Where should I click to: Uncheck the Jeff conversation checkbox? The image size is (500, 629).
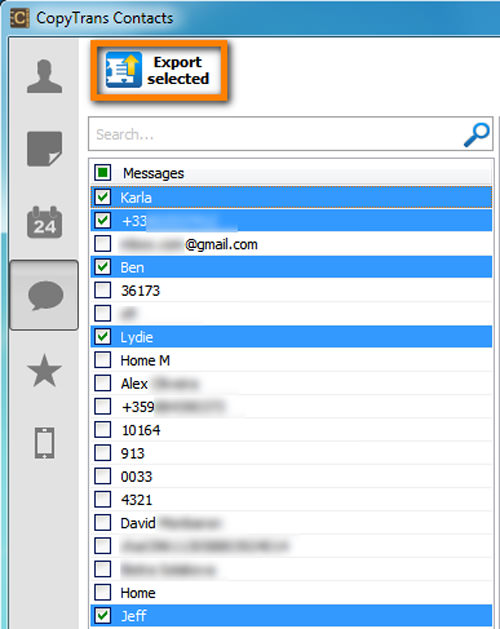[x=103, y=615]
